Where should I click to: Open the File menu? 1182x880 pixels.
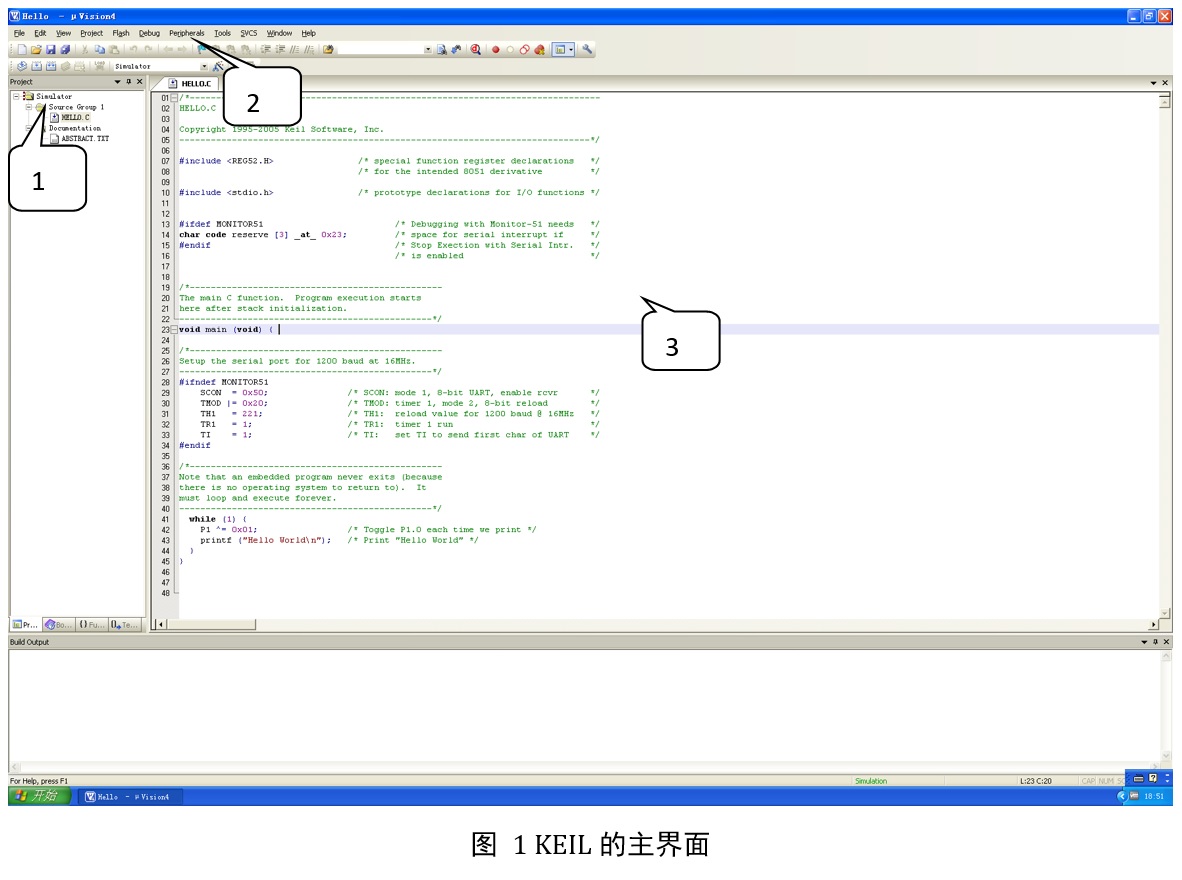click(x=19, y=33)
